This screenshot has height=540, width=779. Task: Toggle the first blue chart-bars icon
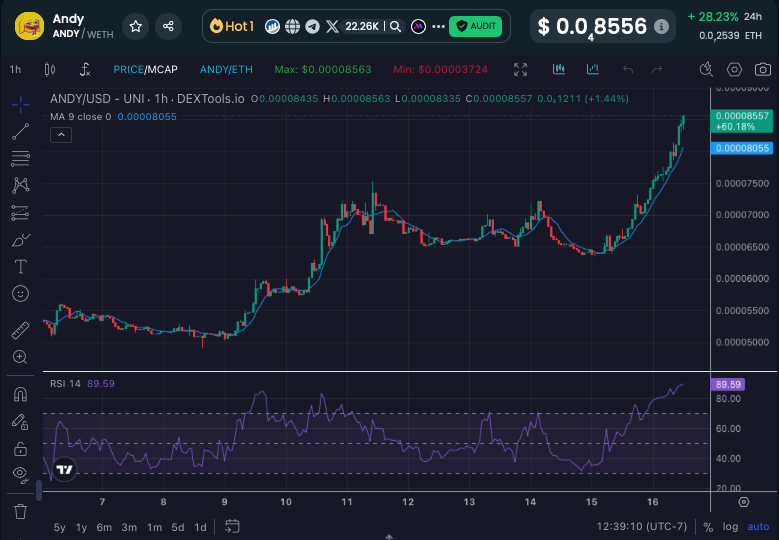[559, 70]
